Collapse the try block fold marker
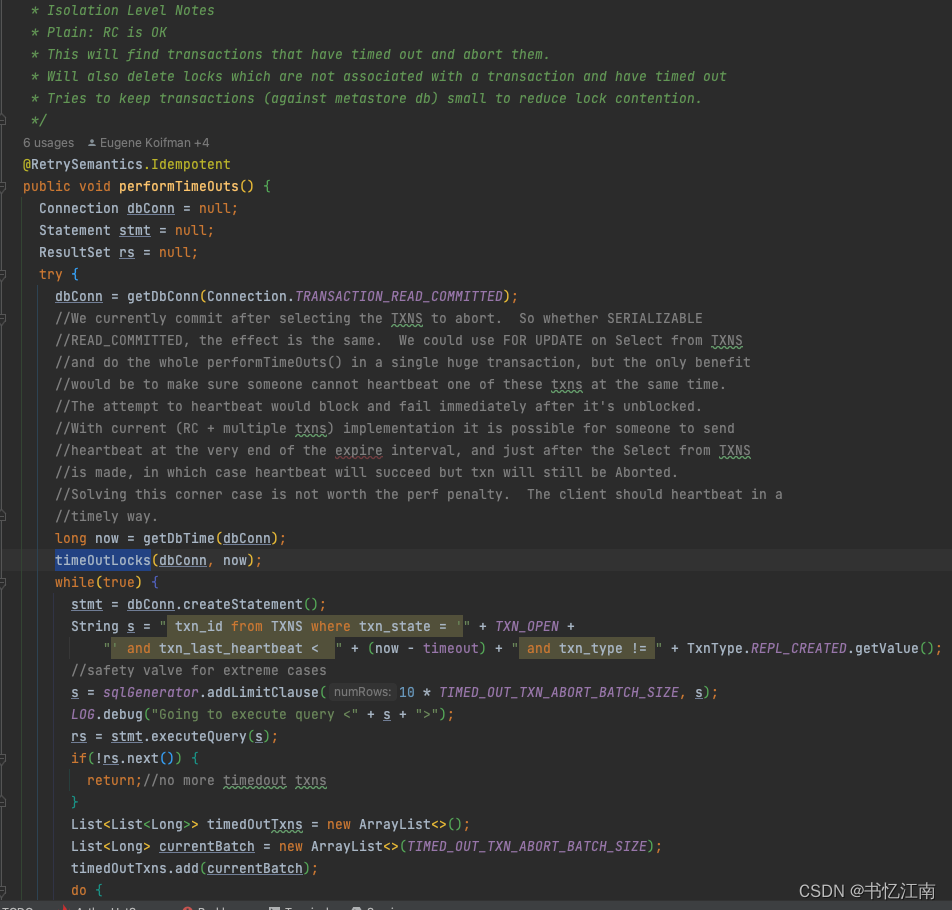Image resolution: width=952 pixels, height=910 pixels. [x=2, y=274]
